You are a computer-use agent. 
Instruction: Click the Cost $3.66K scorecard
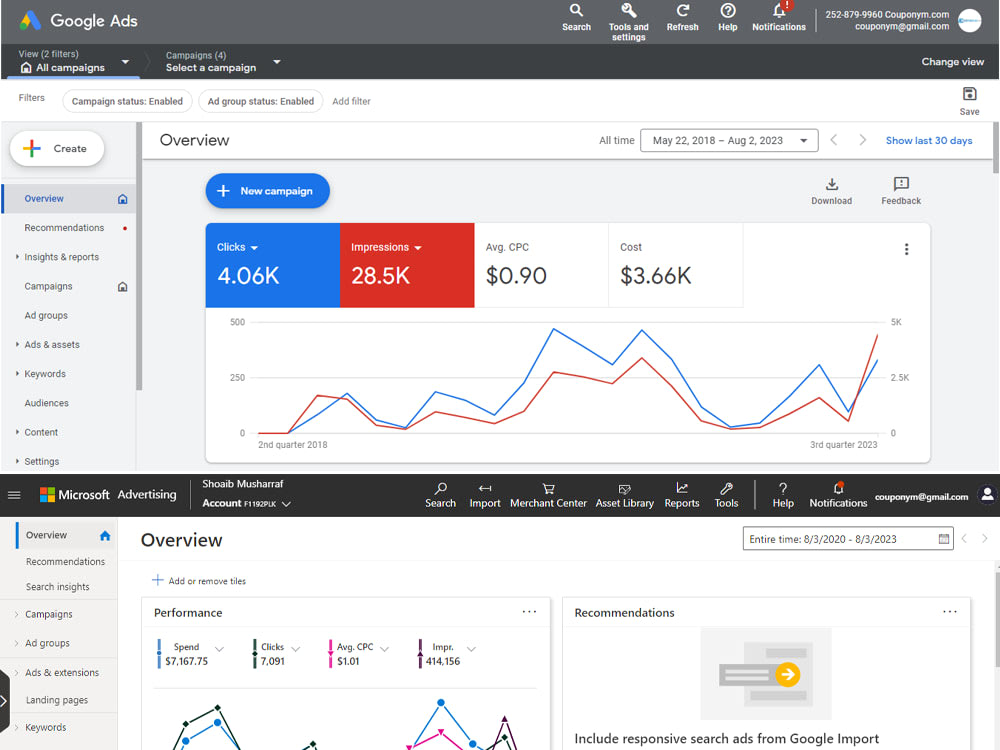coord(675,265)
